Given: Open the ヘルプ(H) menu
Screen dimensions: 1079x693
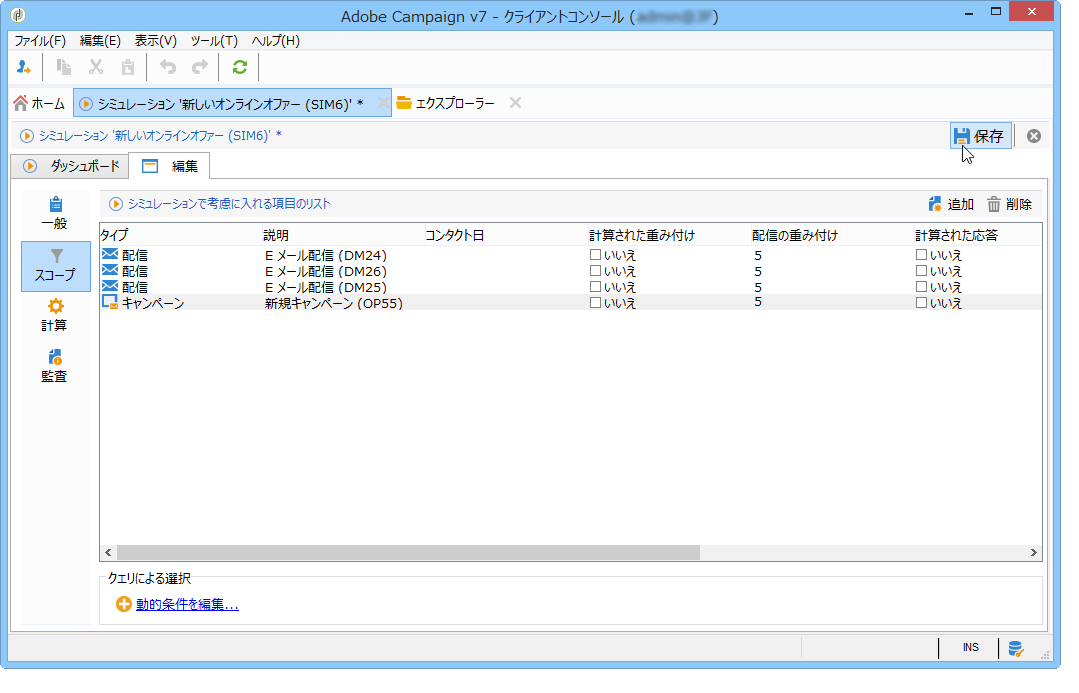Looking at the screenshot, I should tap(275, 41).
